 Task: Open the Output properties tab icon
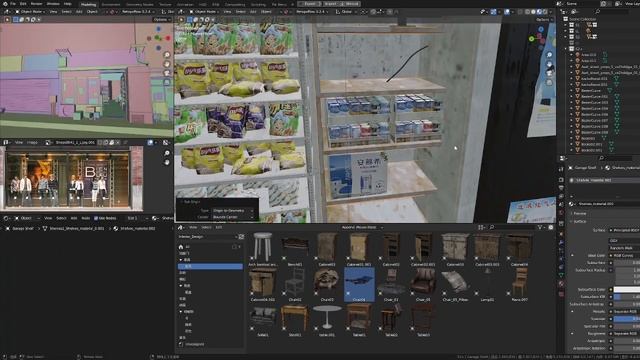tap(561, 188)
